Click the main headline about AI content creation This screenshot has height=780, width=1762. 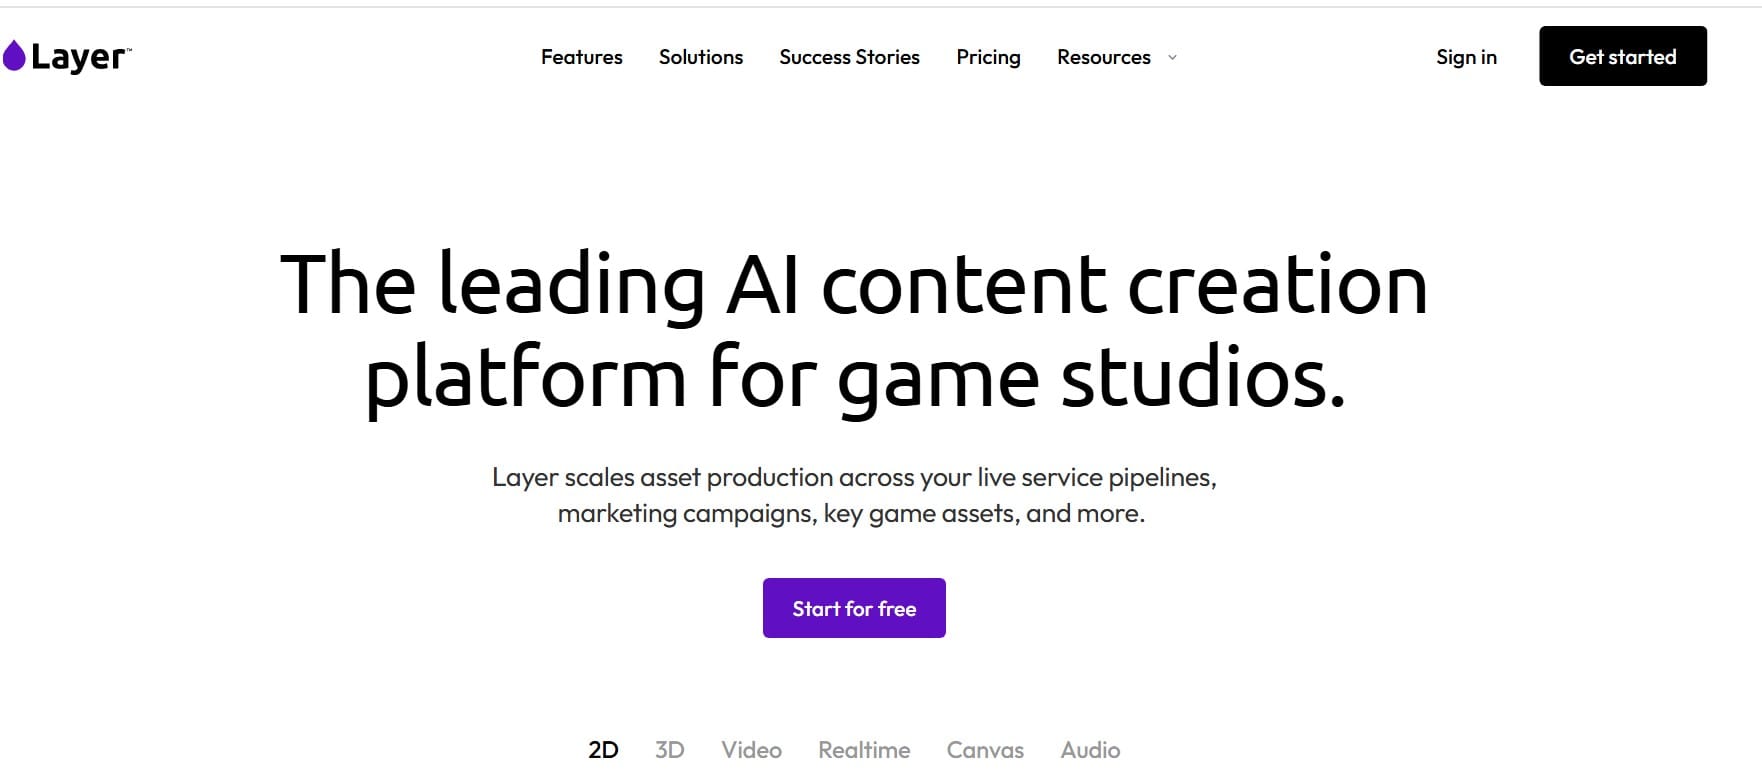click(855, 330)
